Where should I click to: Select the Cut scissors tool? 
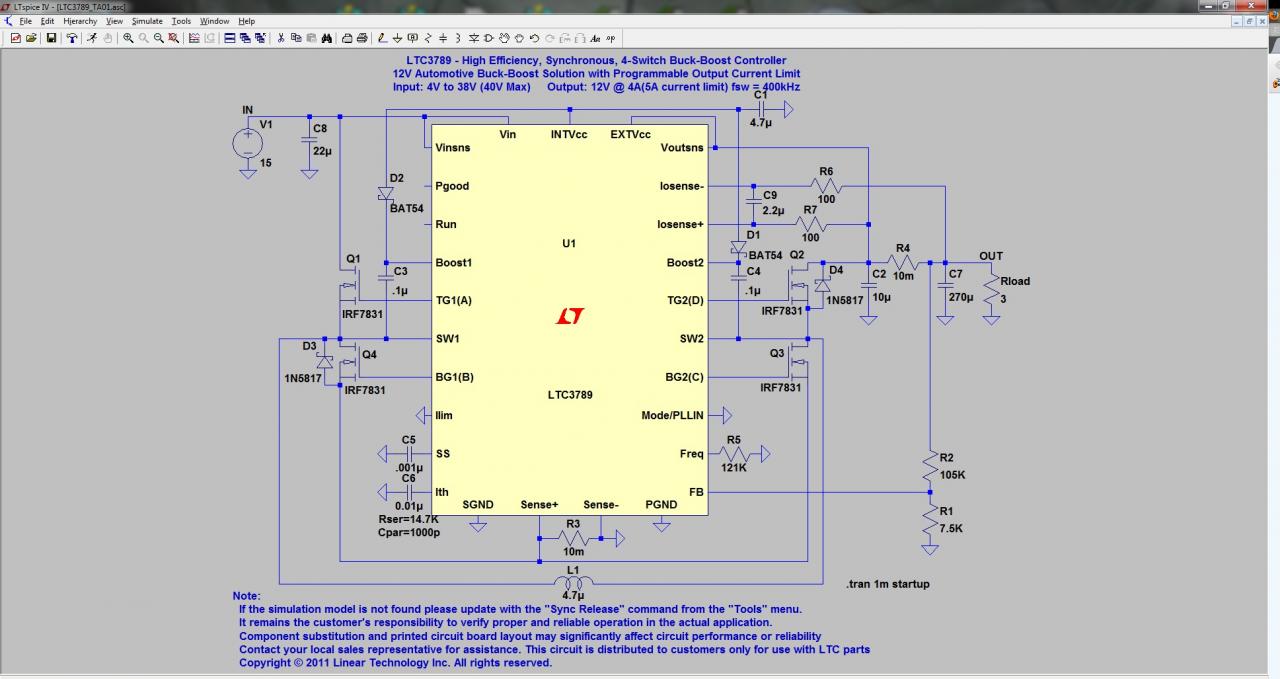281,38
